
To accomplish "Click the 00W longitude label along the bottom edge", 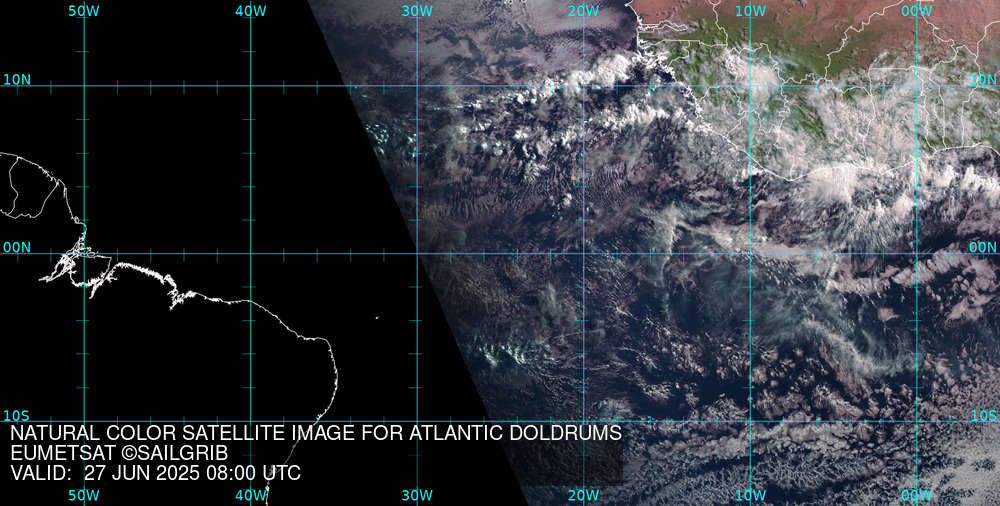I will click(917, 496).
